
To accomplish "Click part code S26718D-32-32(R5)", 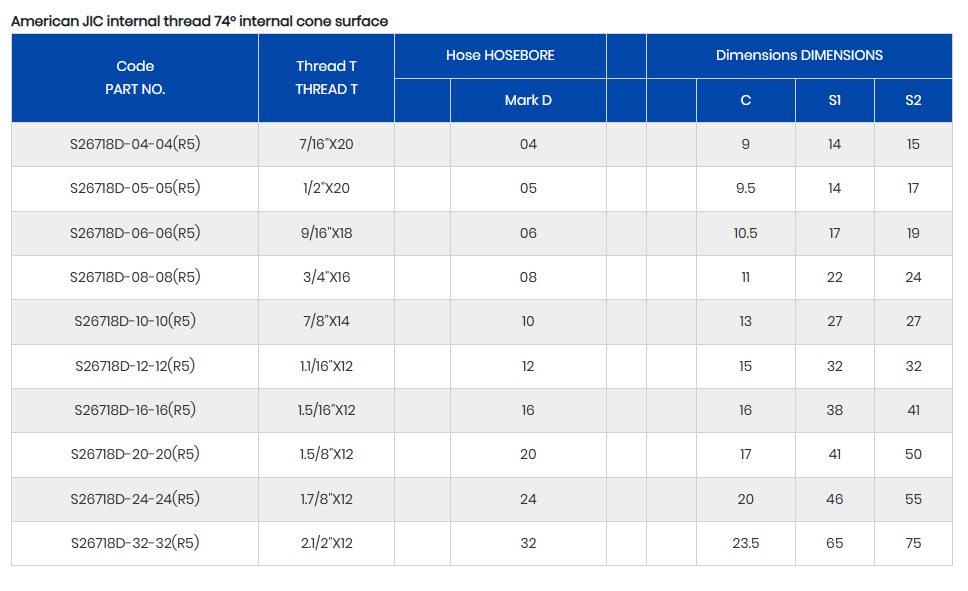I will 135,543.
